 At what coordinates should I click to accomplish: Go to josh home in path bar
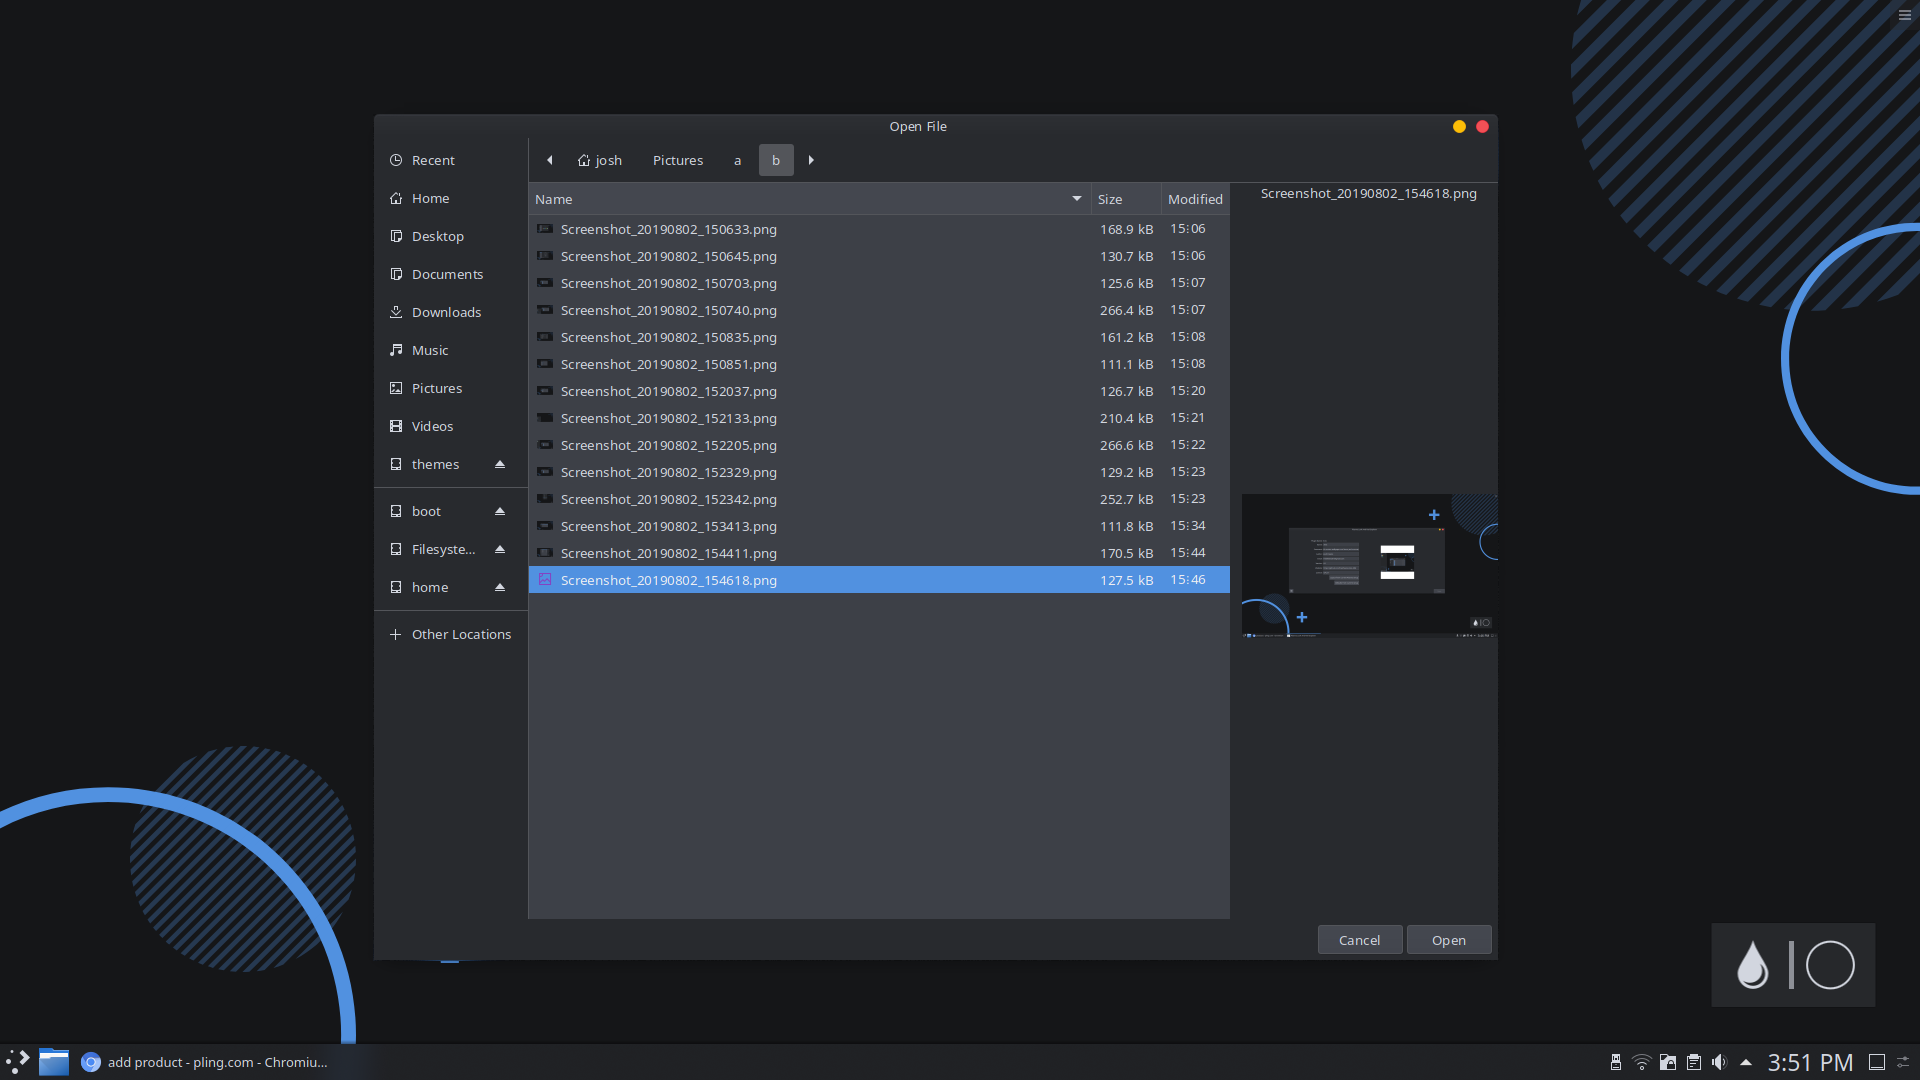pos(600,160)
